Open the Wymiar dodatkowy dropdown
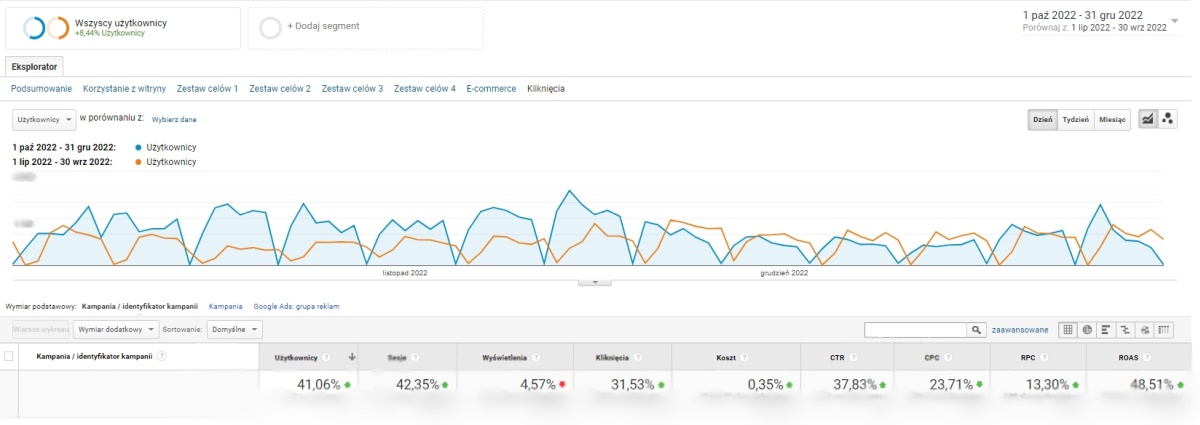This screenshot has width=1200, height=425. pyautogui.click(x=117, y=329)
